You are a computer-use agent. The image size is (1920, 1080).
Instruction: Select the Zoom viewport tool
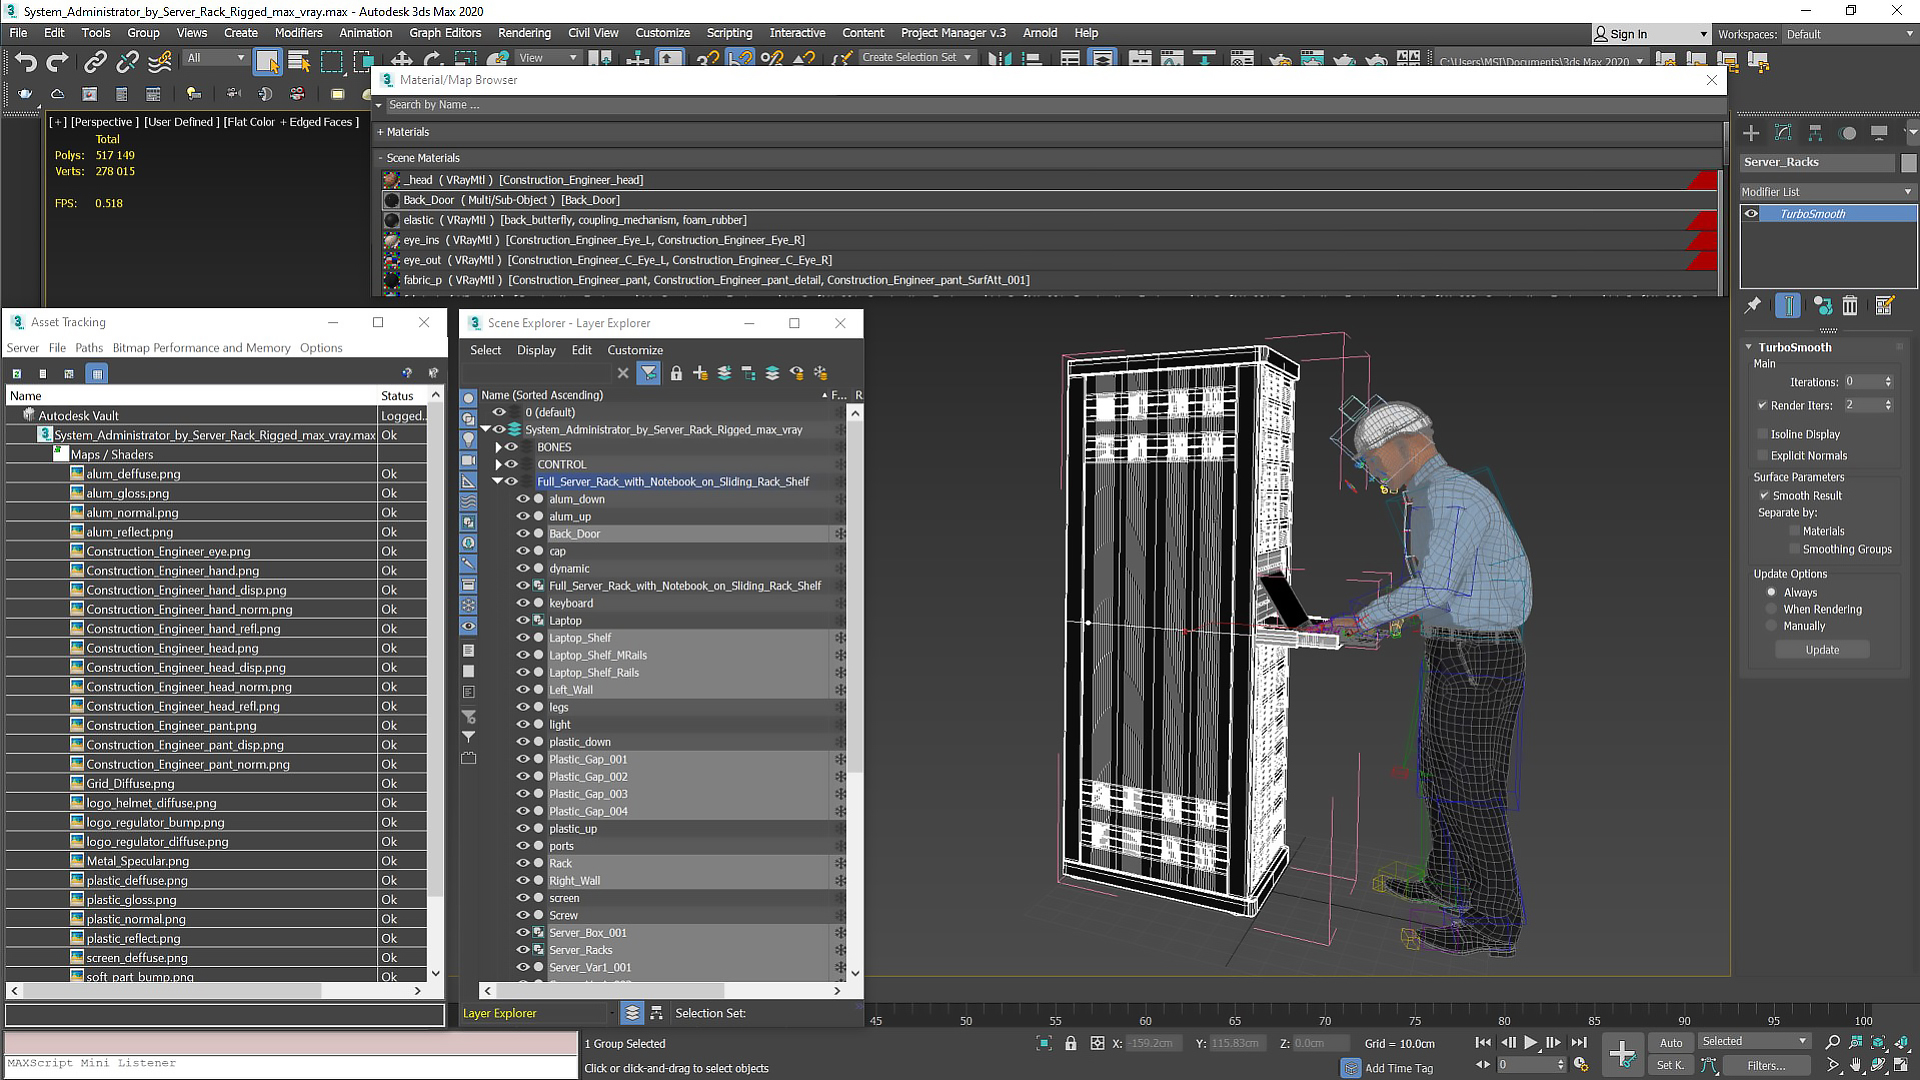[x=1832, y=1043]
